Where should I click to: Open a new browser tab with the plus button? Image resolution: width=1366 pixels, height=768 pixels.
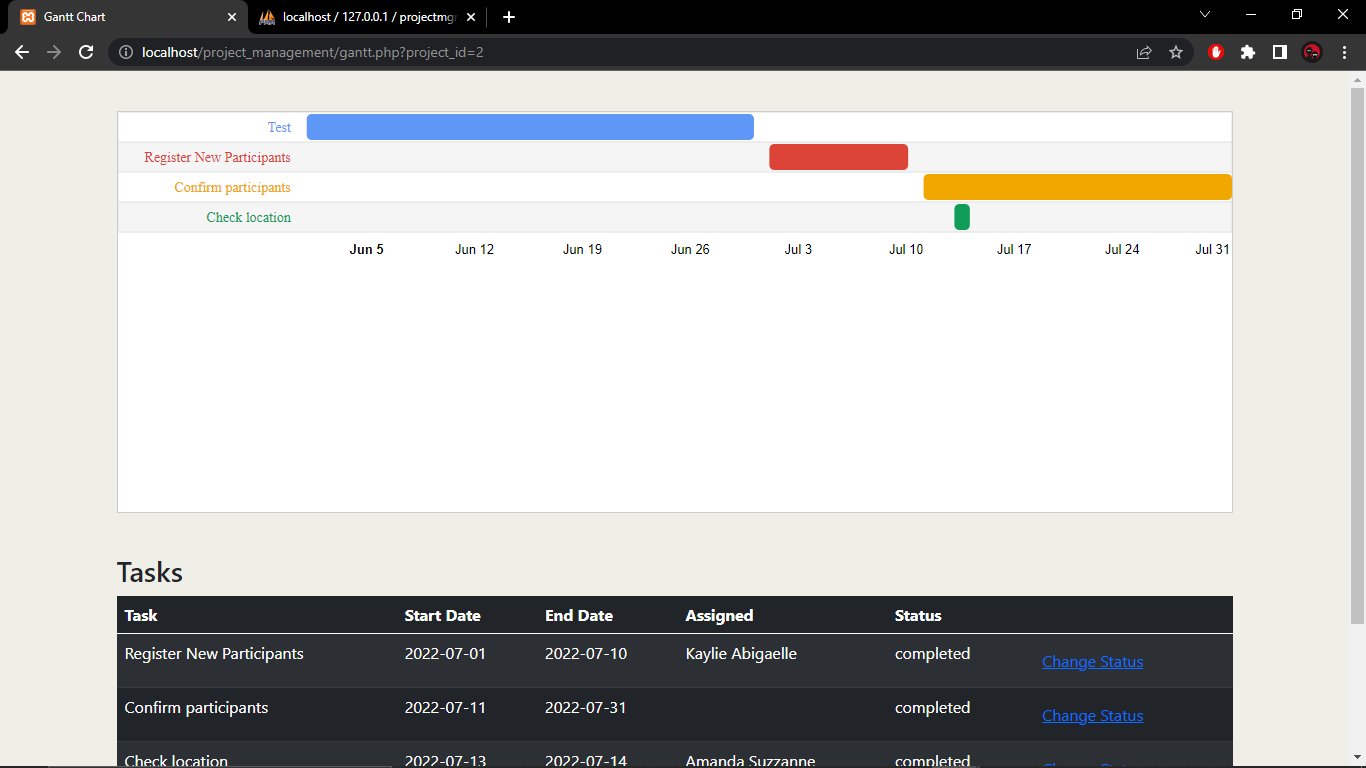coord(510,17)
